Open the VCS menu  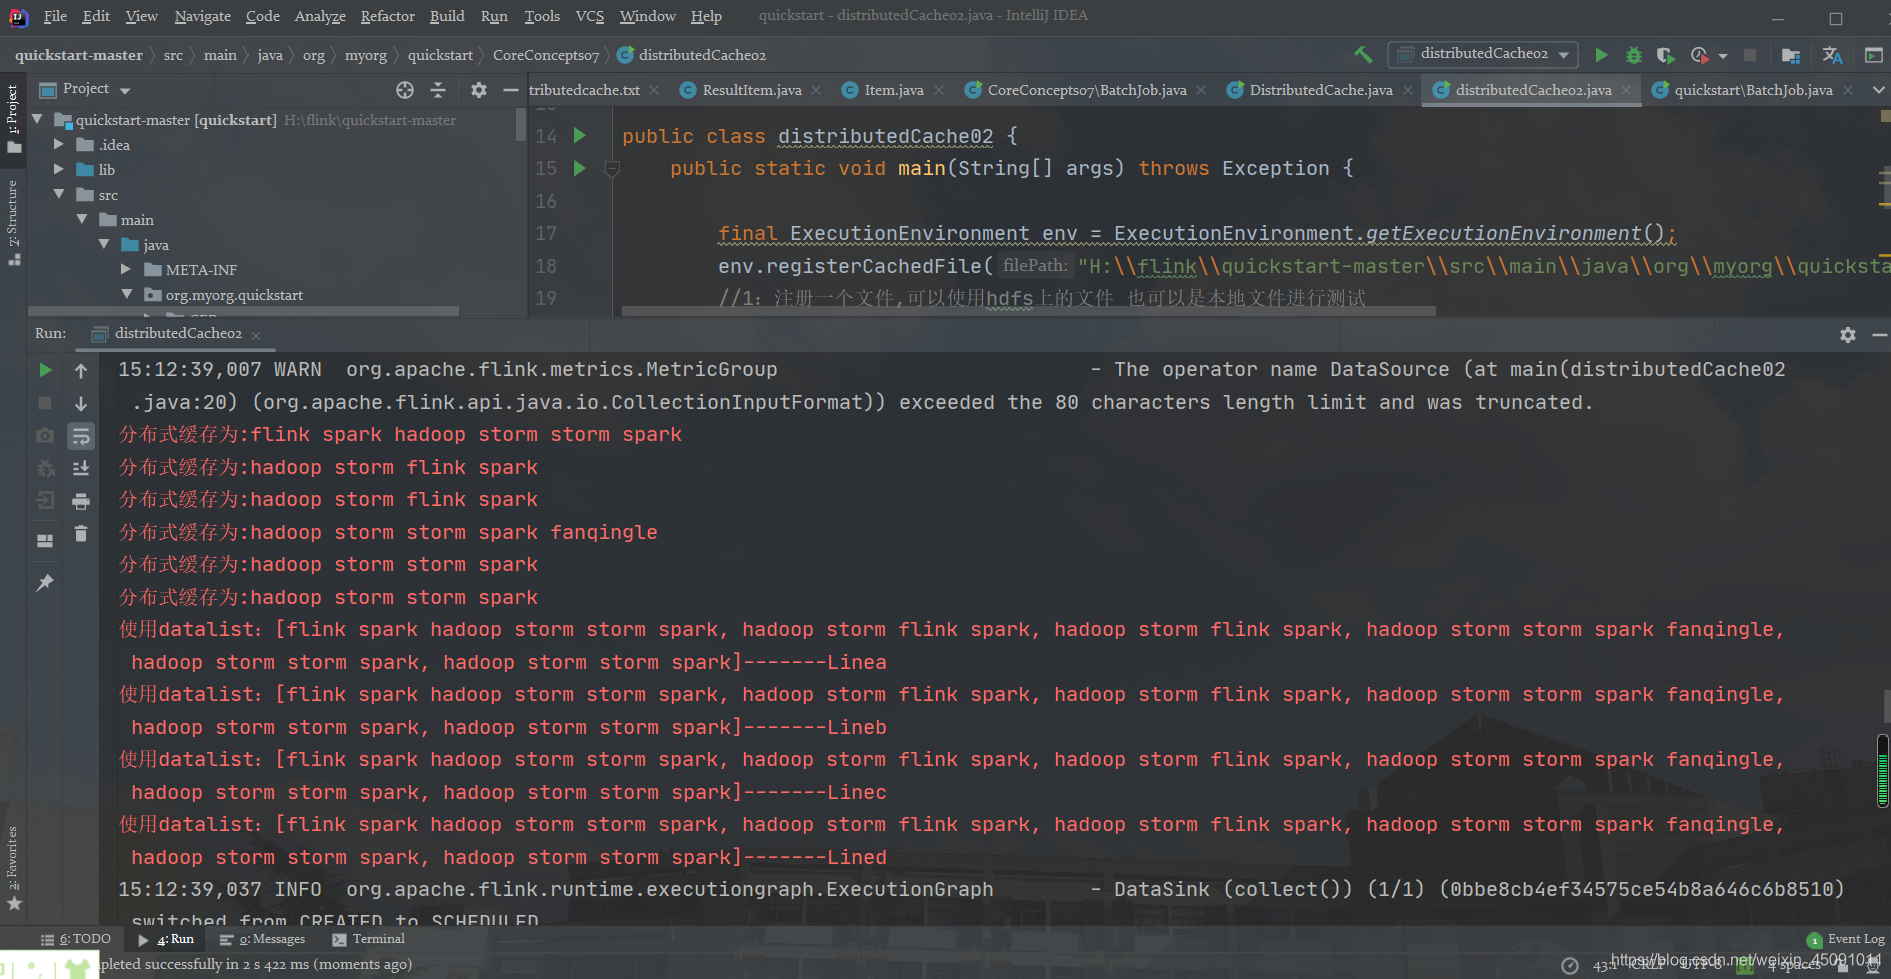(590, 16)
